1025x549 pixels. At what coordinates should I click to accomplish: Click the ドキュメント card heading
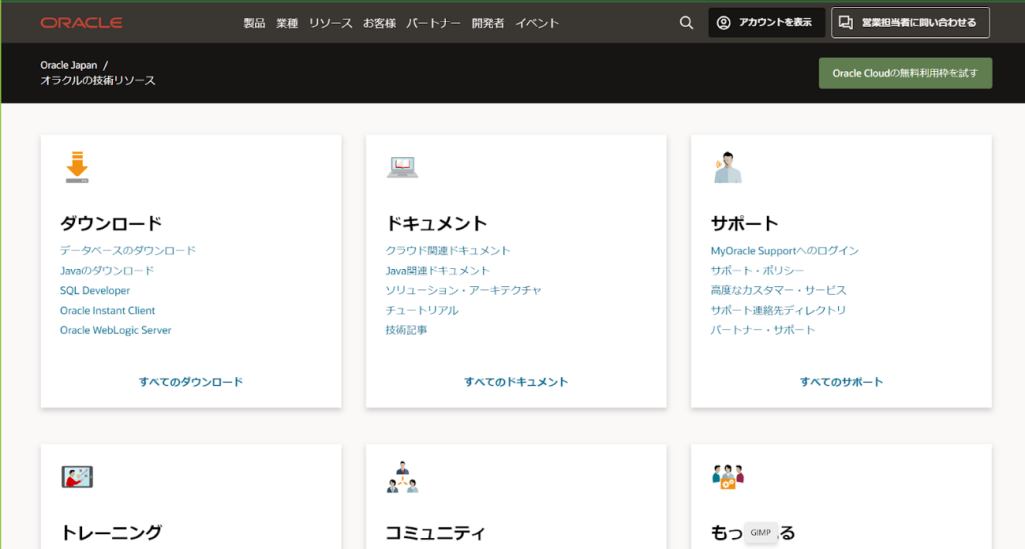(436, 224)
